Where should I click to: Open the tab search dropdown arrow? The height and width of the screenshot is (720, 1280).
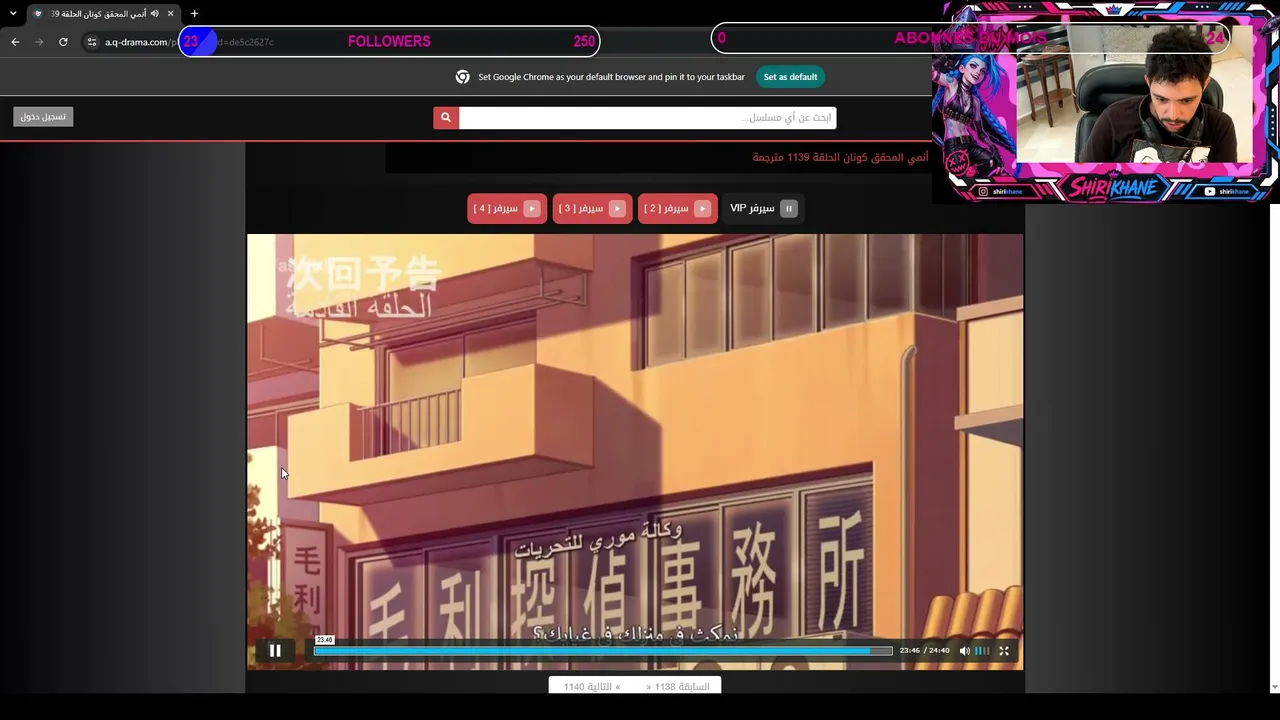tap(13, 14)
